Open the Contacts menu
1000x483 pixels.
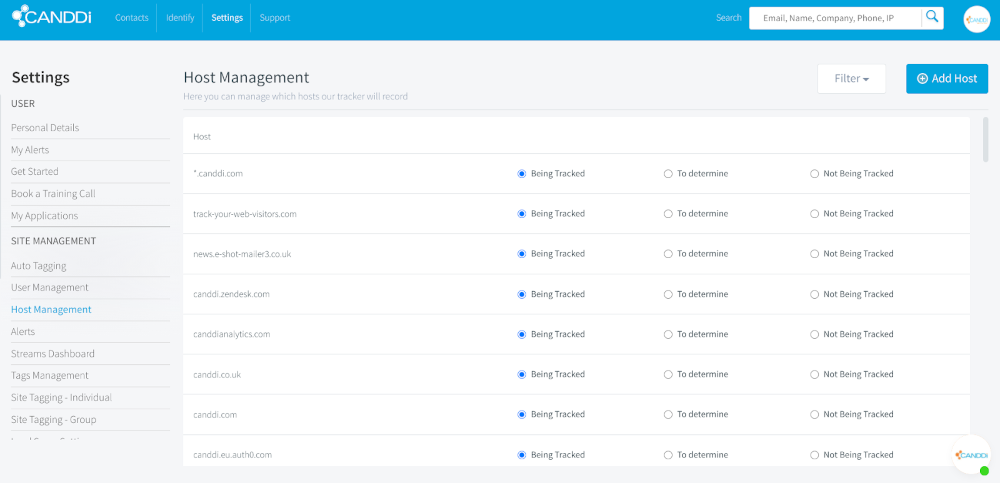coord(131,18)
